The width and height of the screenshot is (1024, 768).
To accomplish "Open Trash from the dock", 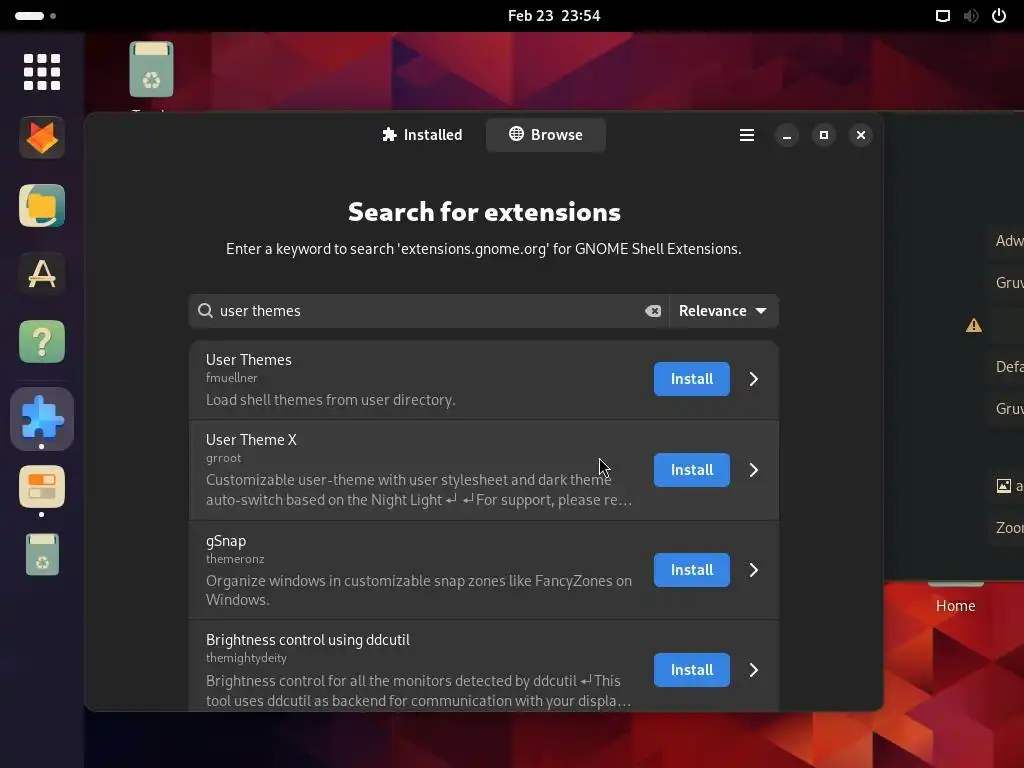I will click(x=42, y=555).
